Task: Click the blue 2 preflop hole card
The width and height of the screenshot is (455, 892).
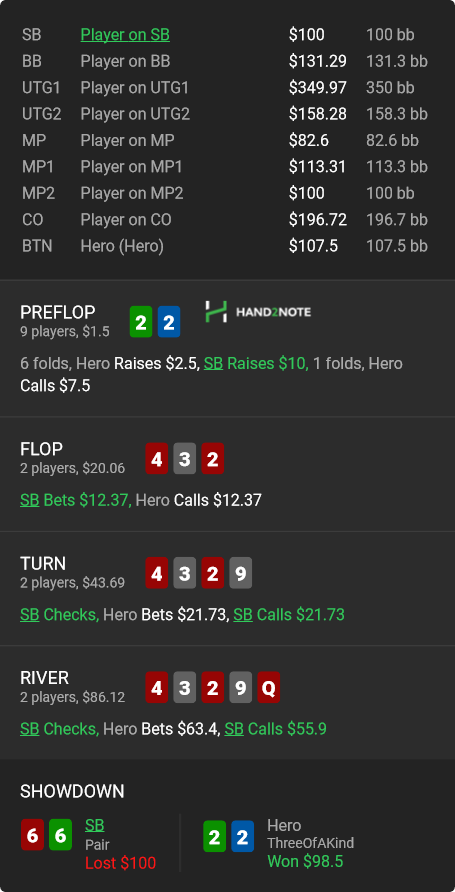Action: click(x=169, y=322)
